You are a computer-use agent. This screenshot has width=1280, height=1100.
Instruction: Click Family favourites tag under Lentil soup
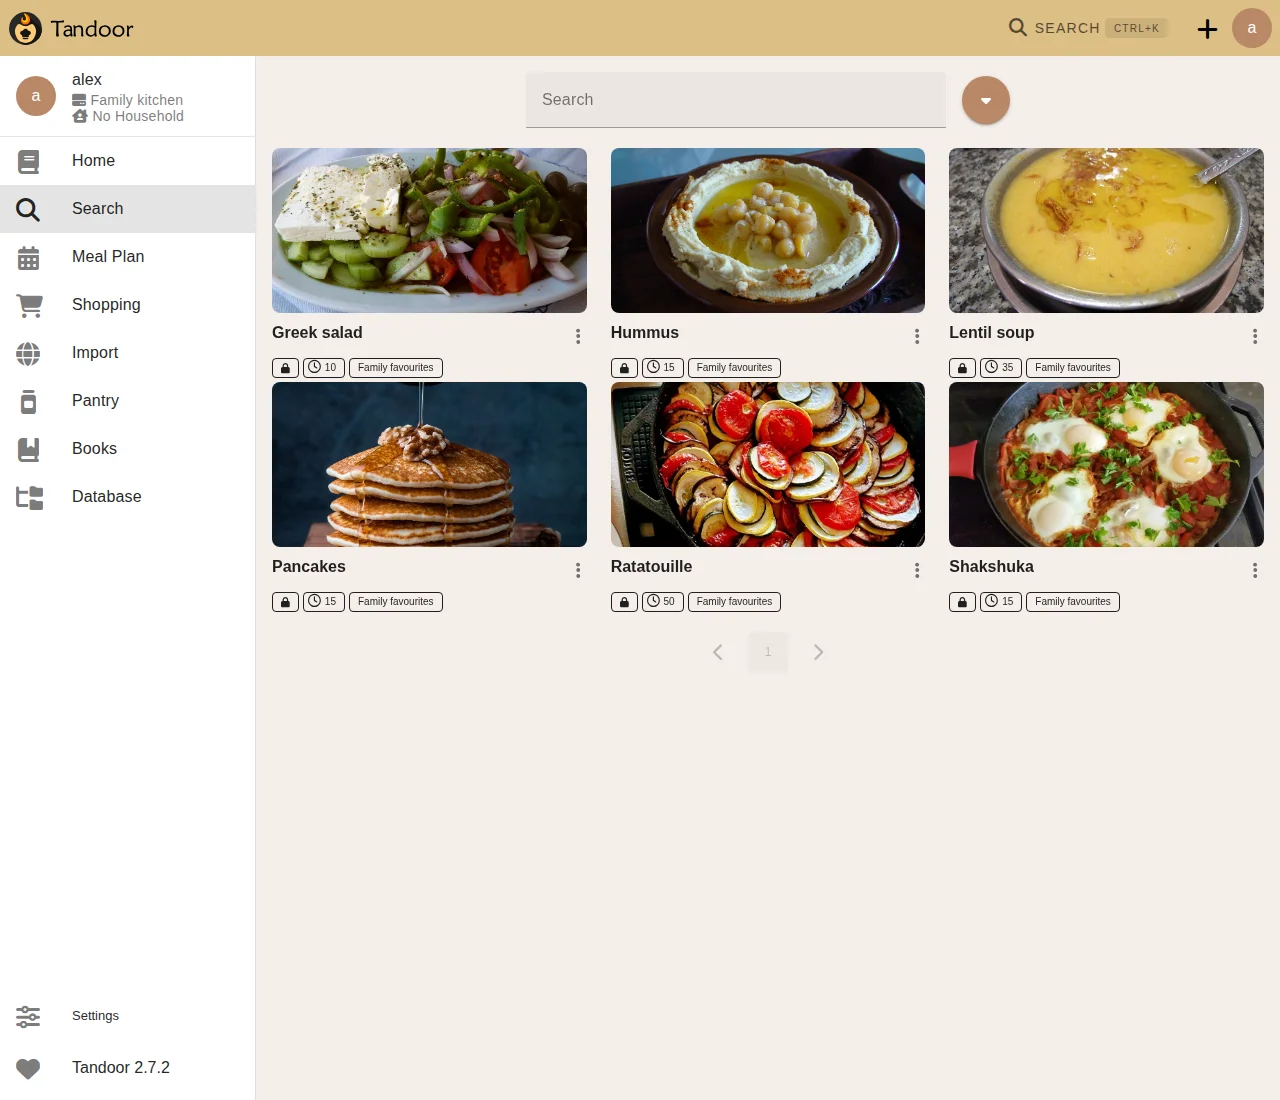coord(1072,368)
